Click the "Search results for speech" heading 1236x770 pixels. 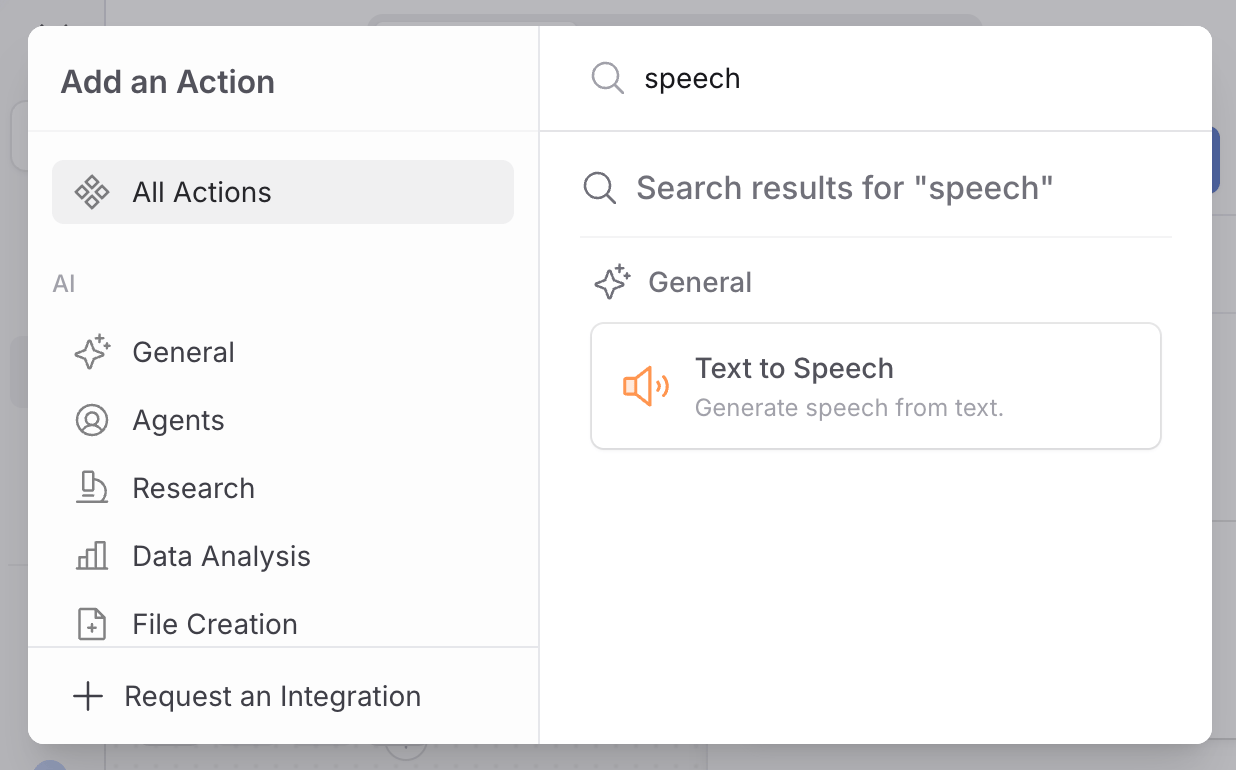(845, 187)
